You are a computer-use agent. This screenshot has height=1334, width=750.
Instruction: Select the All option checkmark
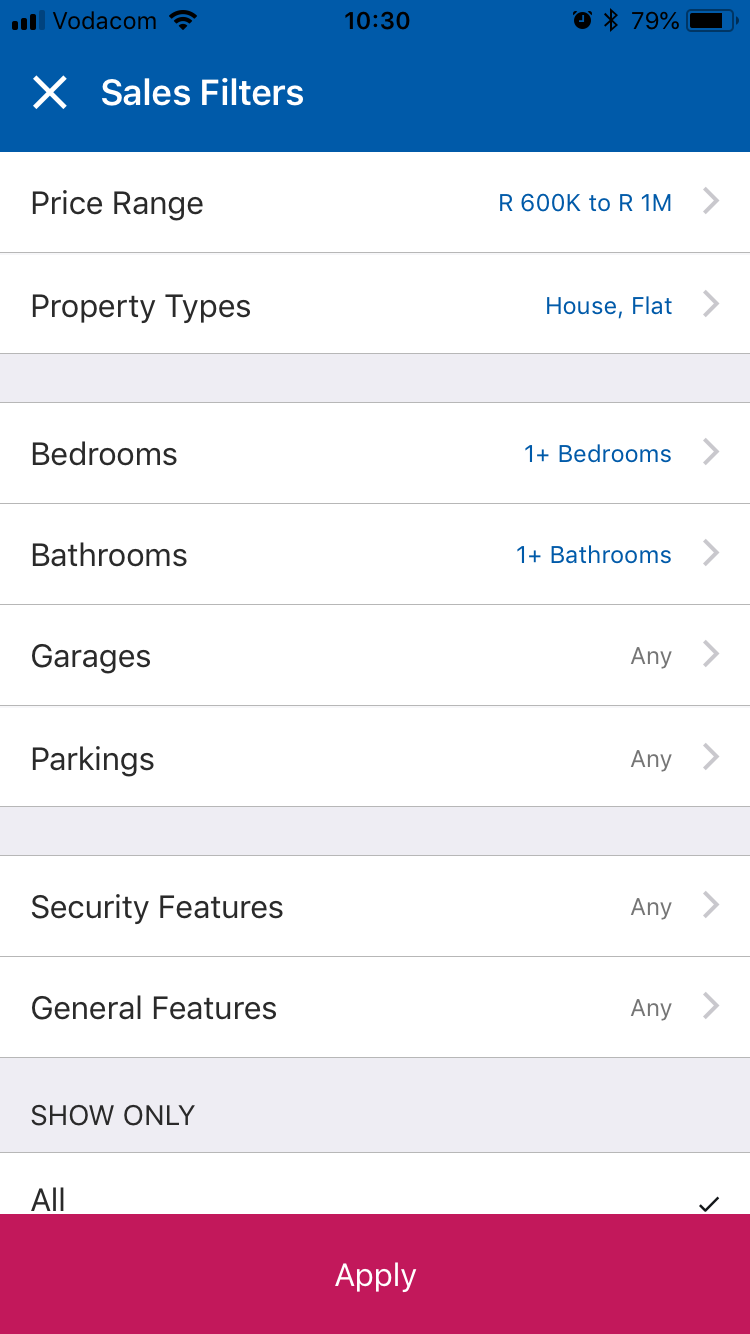coord(709,1203)
